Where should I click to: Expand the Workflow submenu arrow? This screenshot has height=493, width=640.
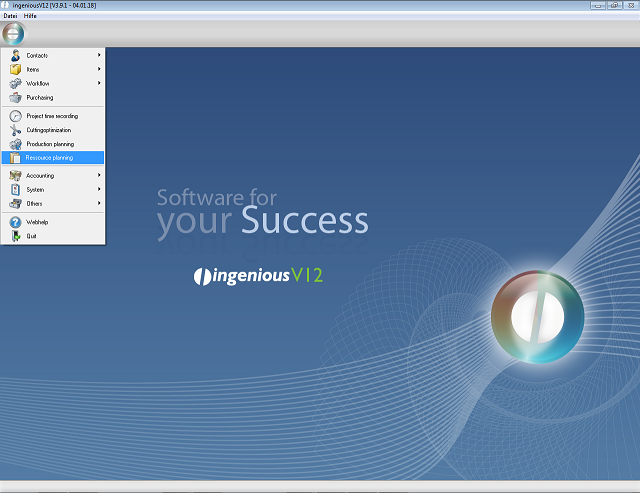coord(99,83)
